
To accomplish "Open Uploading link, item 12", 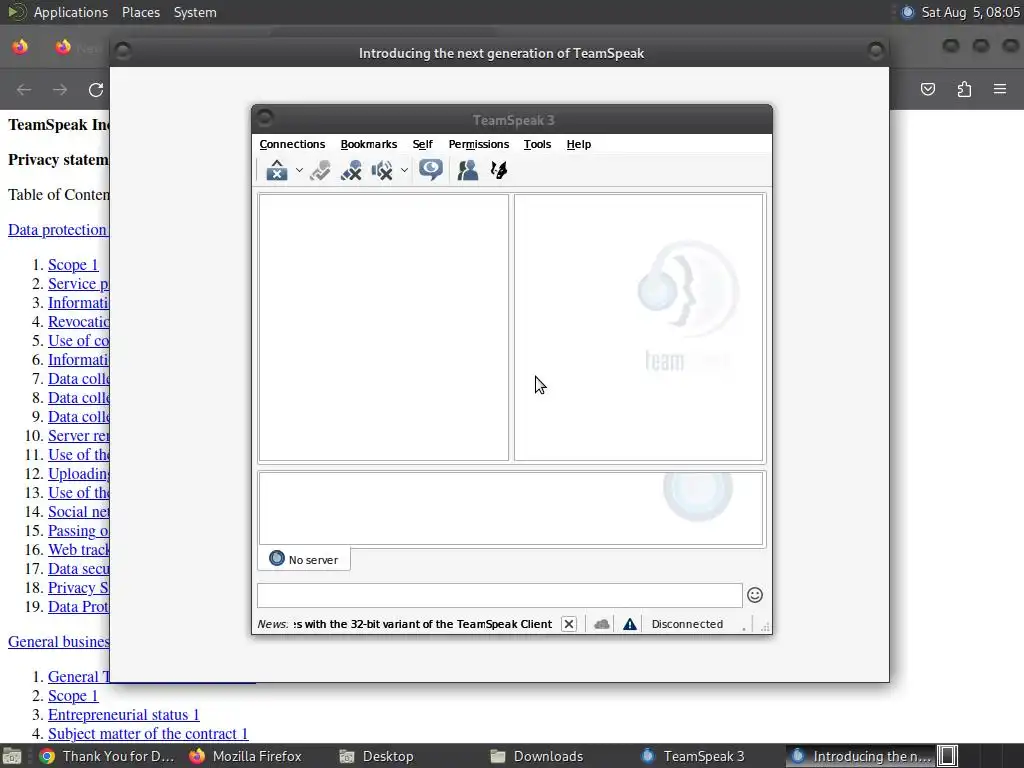I will tap(78, 474).
